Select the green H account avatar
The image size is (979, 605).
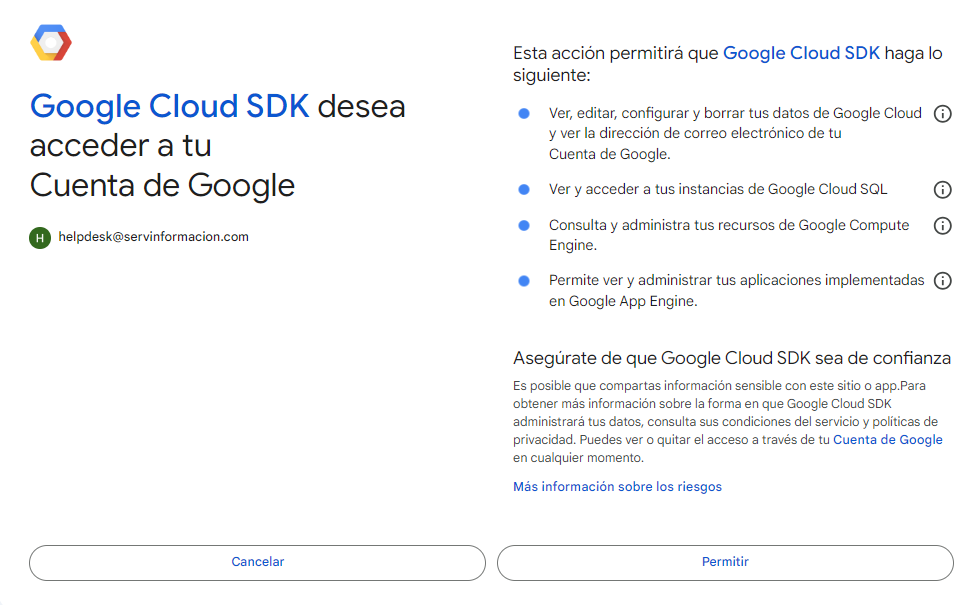click(x=40, y=237)
